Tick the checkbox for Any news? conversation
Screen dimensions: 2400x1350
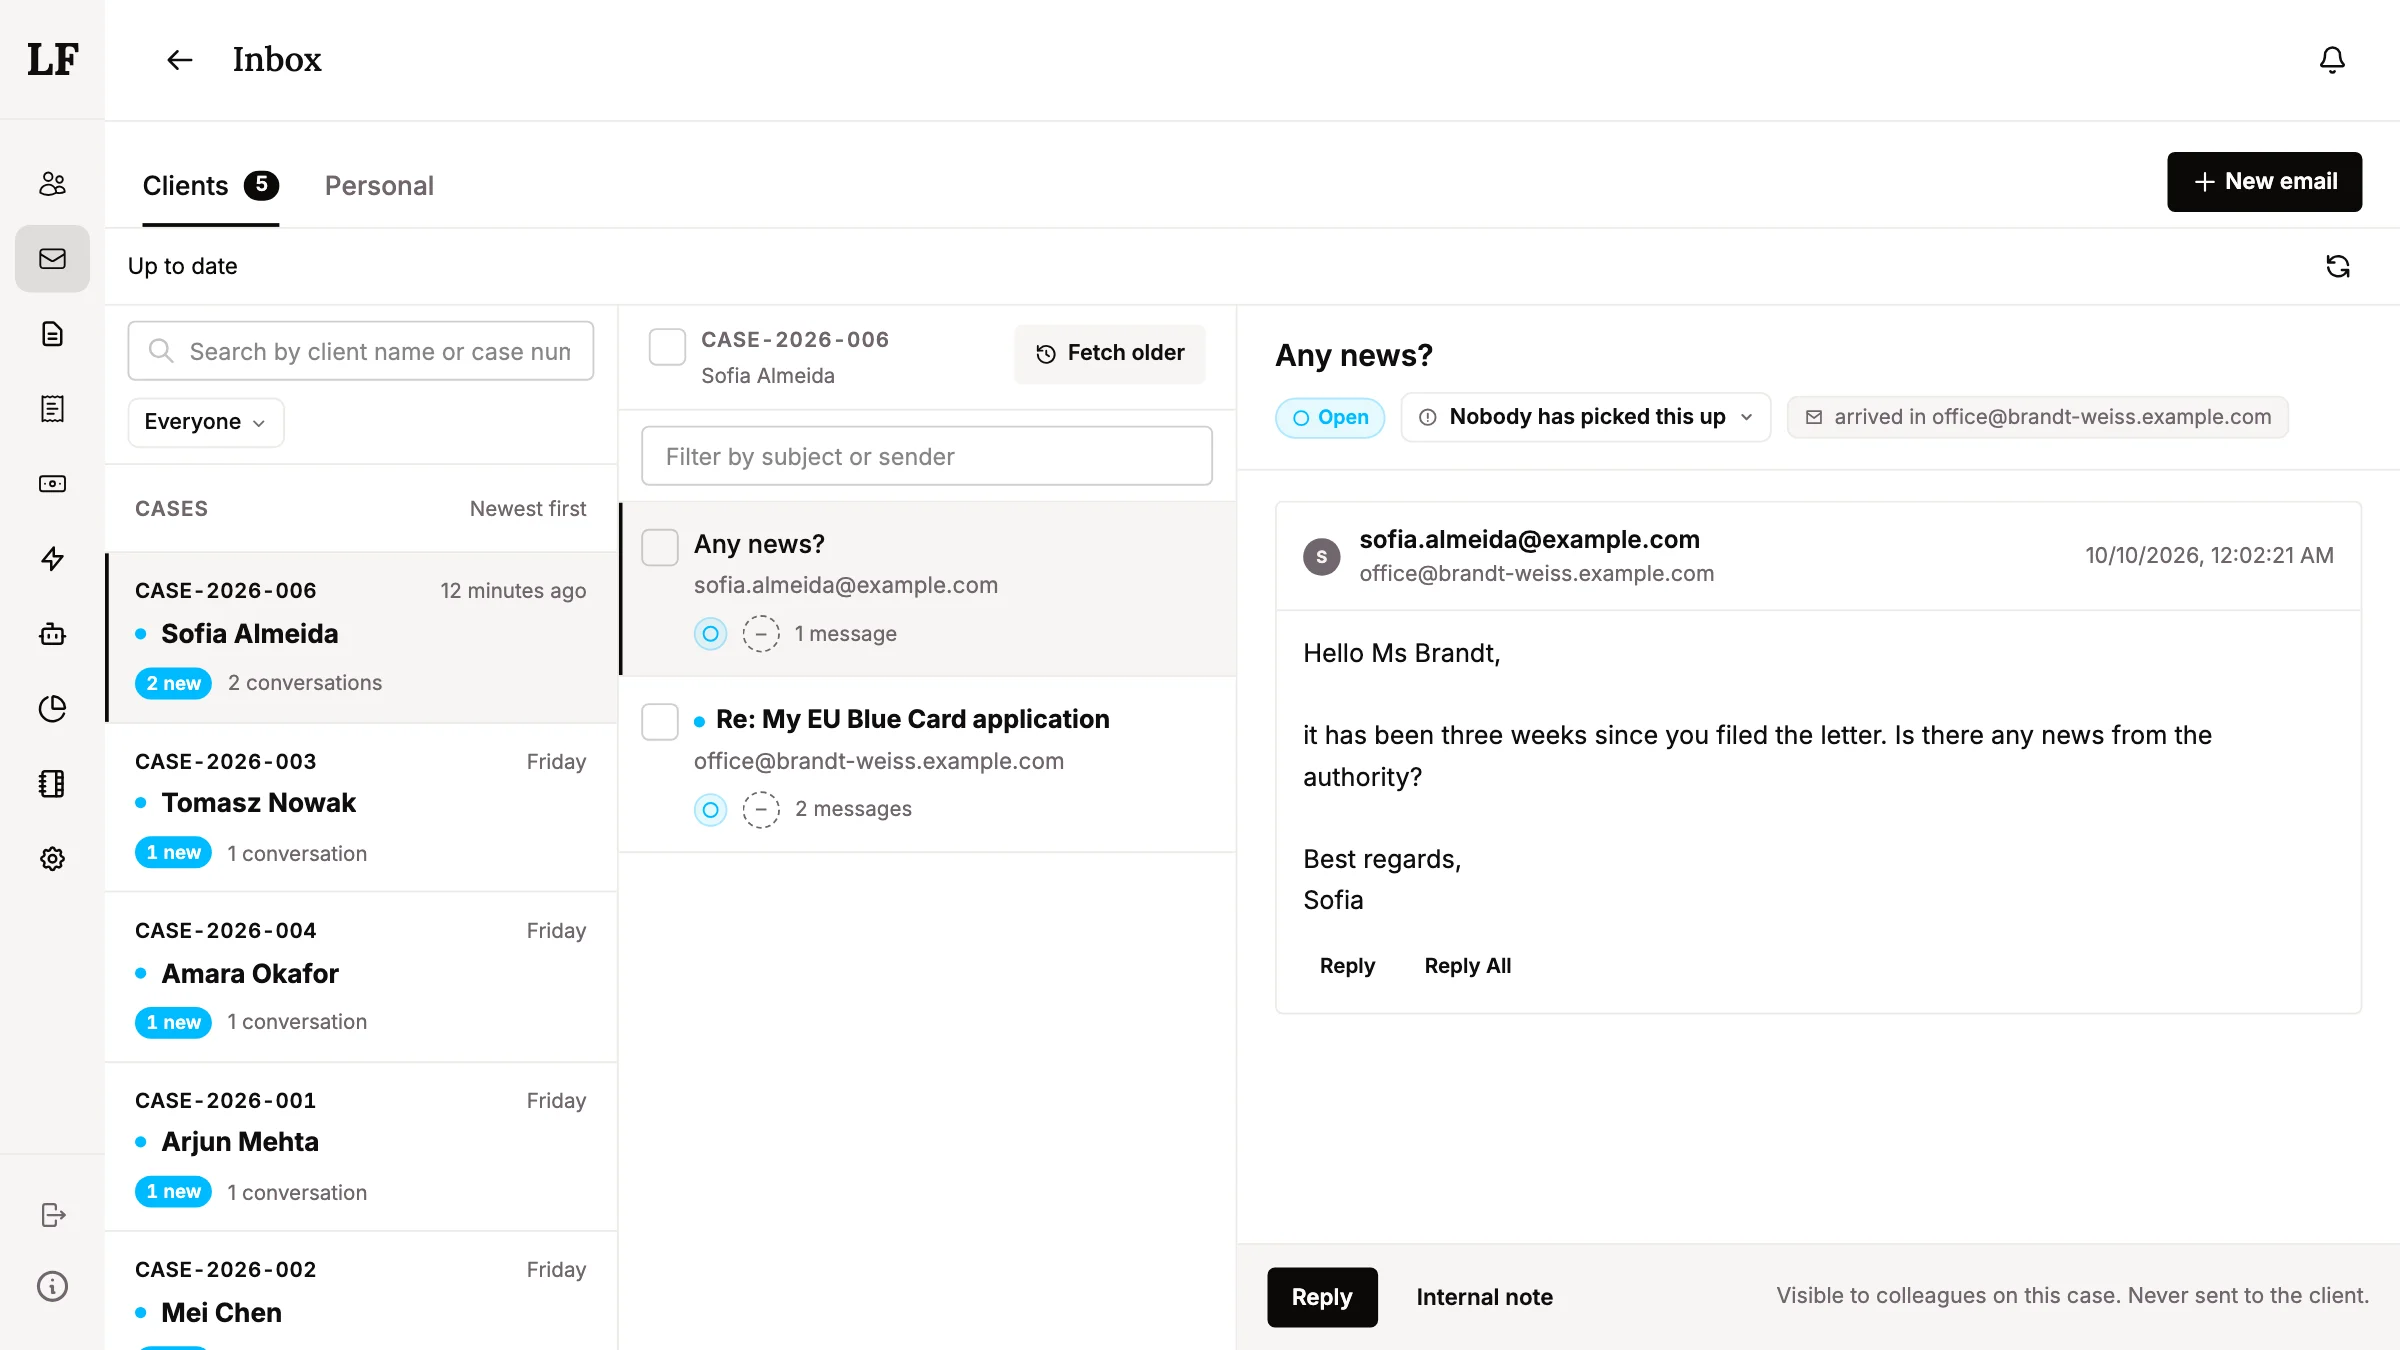[660, 548]
